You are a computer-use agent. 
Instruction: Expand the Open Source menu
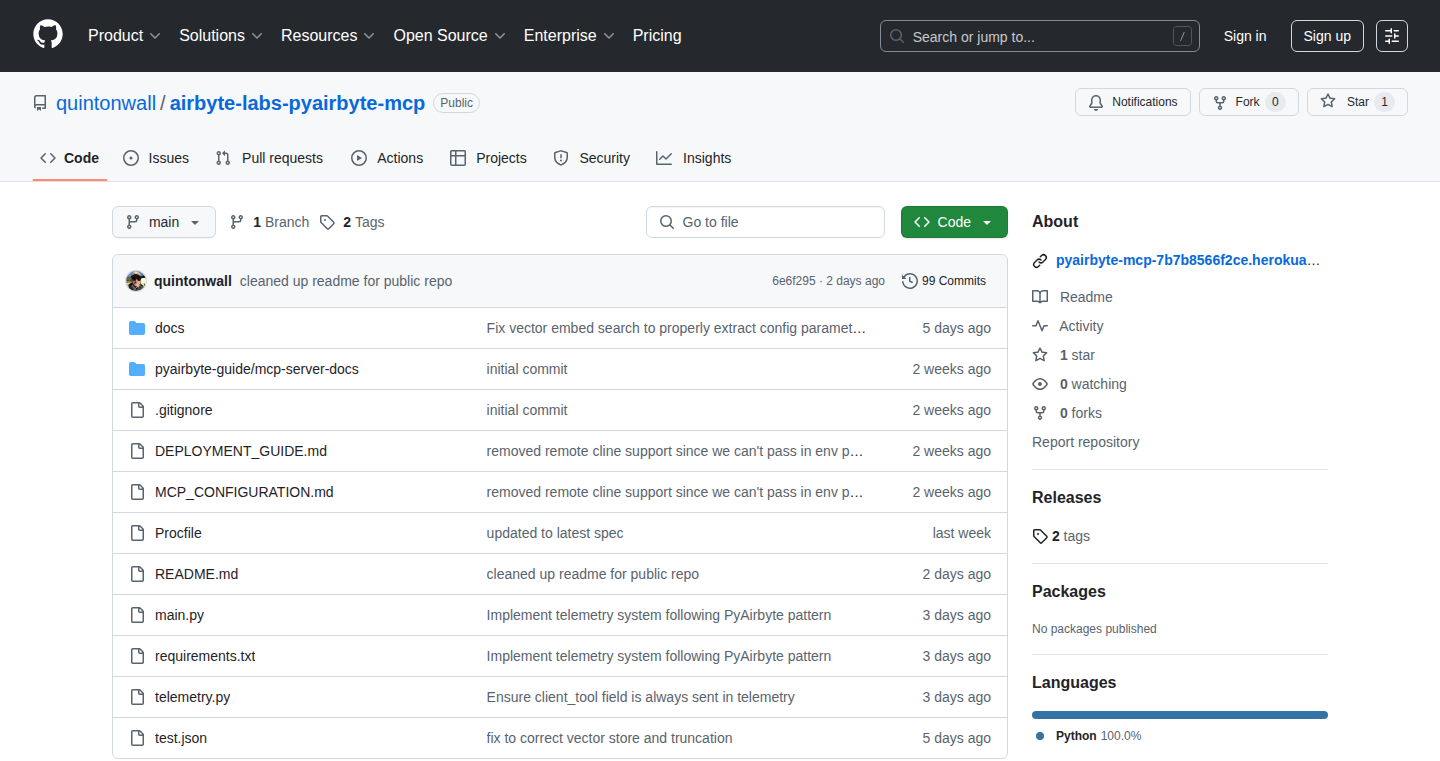click(449, 36)
